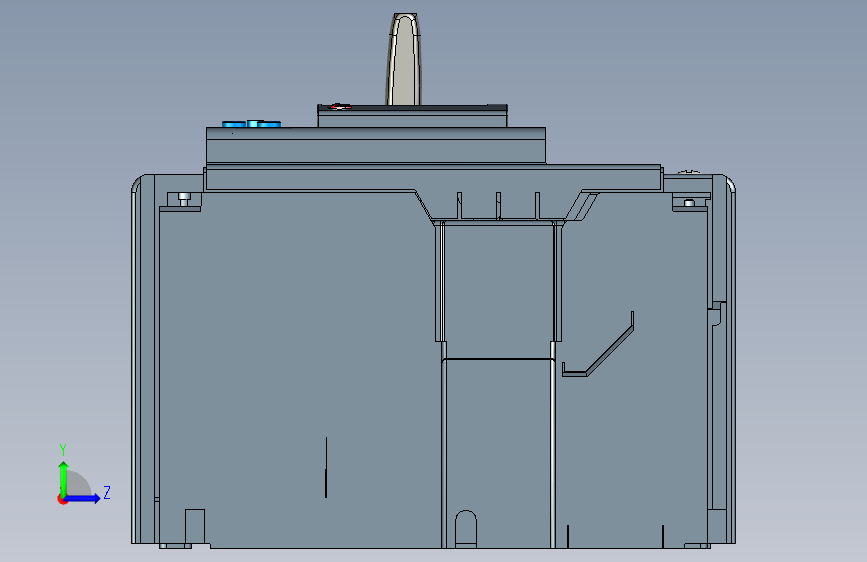Pick the arched slot at the bottom center of the housing
This screenshot has height=562, width=867.
466,529
